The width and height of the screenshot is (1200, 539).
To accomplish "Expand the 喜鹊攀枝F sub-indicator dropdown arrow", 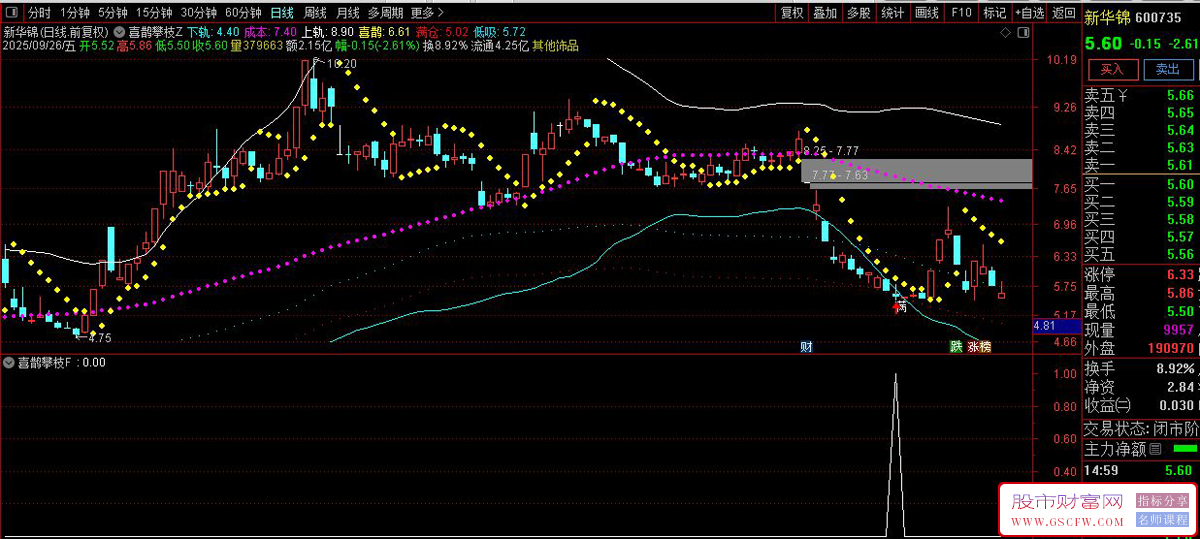I will [x=9, y=363].
